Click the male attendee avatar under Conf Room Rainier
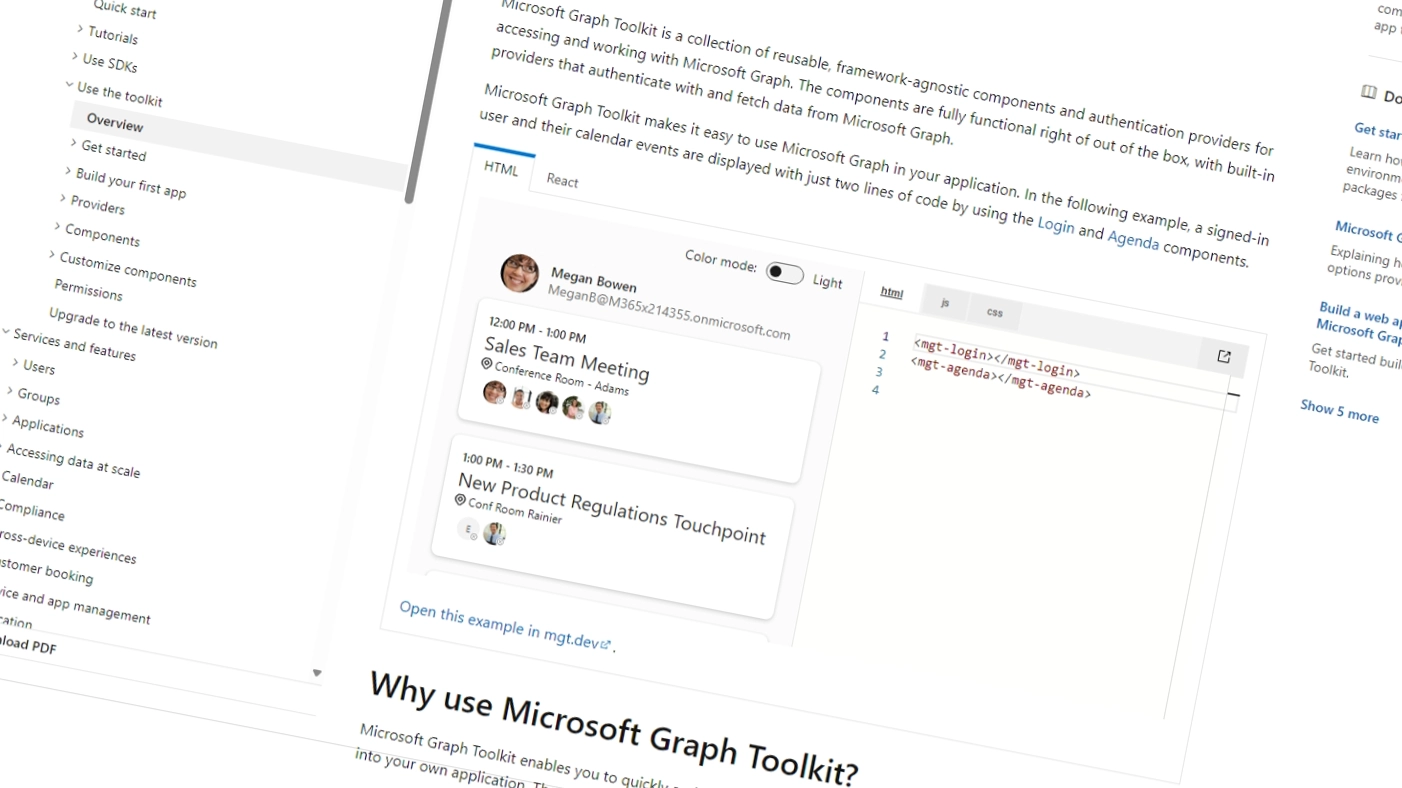Image resolution: width=1402 pixels, height=788 pixels. (493, 533)
